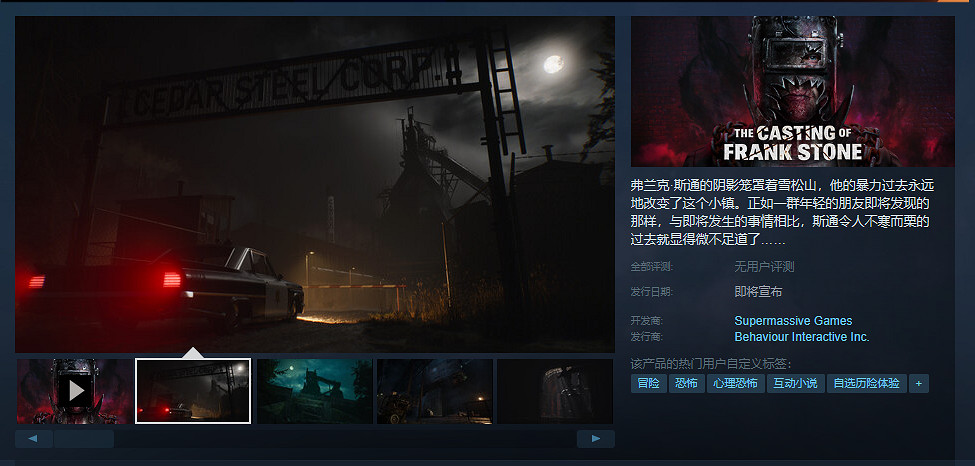Click the left arrow of thumbnail scroller
Screen dimensions: 975x466
tap(34, 439)
